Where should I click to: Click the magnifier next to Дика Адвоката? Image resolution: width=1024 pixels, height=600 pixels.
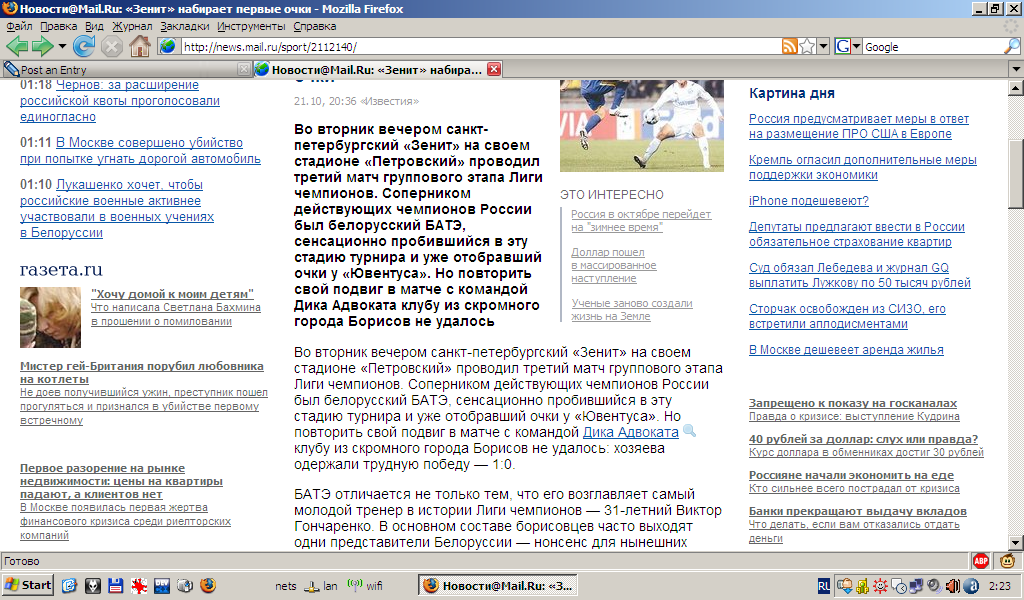[x=689, y=432]
